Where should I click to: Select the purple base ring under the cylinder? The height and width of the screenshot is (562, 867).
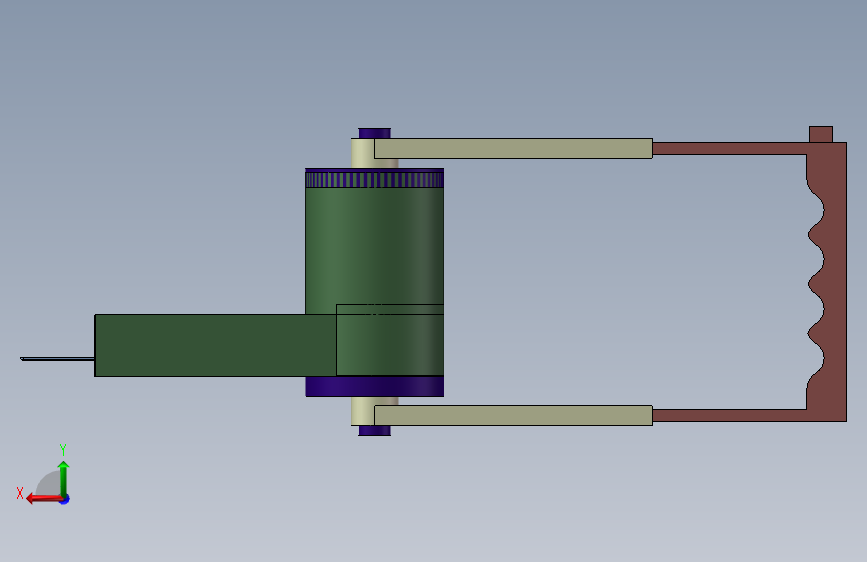pyautogui.click(x=374, y=386)
